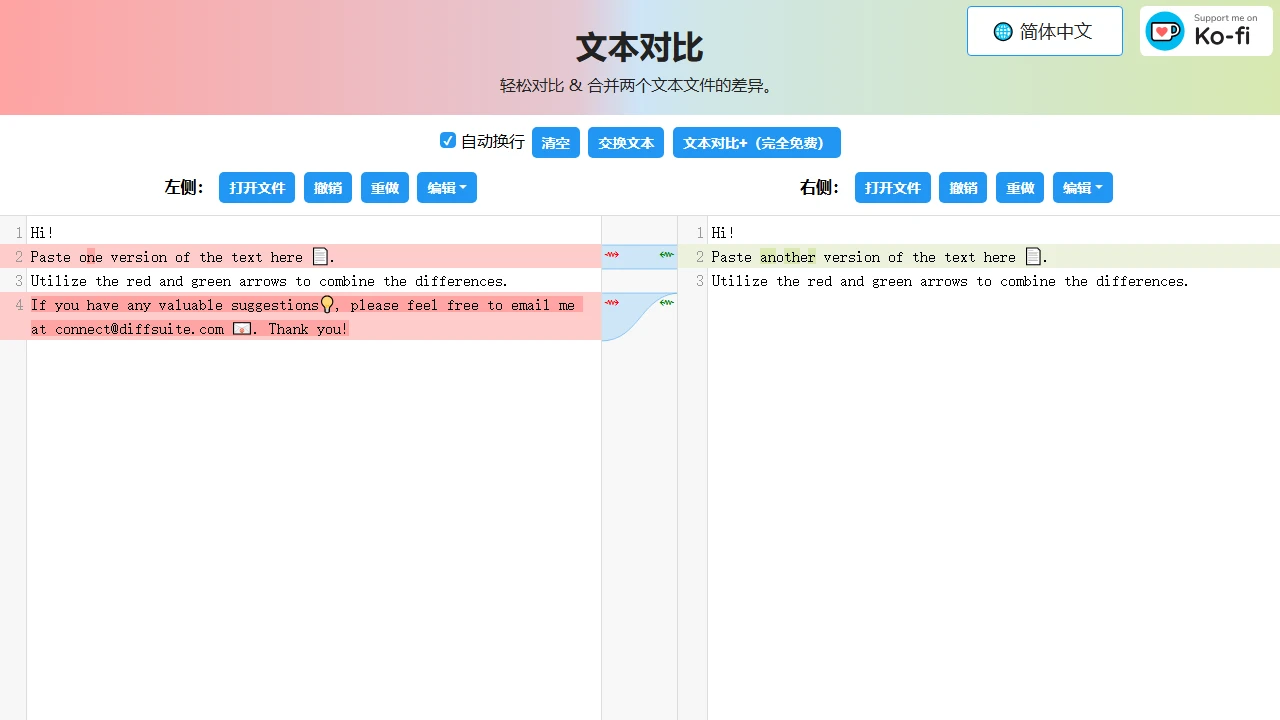This screenshot has height=720, width=1280.
Task: Click the Ko-fi cup icon
Action: [1164, 31]
